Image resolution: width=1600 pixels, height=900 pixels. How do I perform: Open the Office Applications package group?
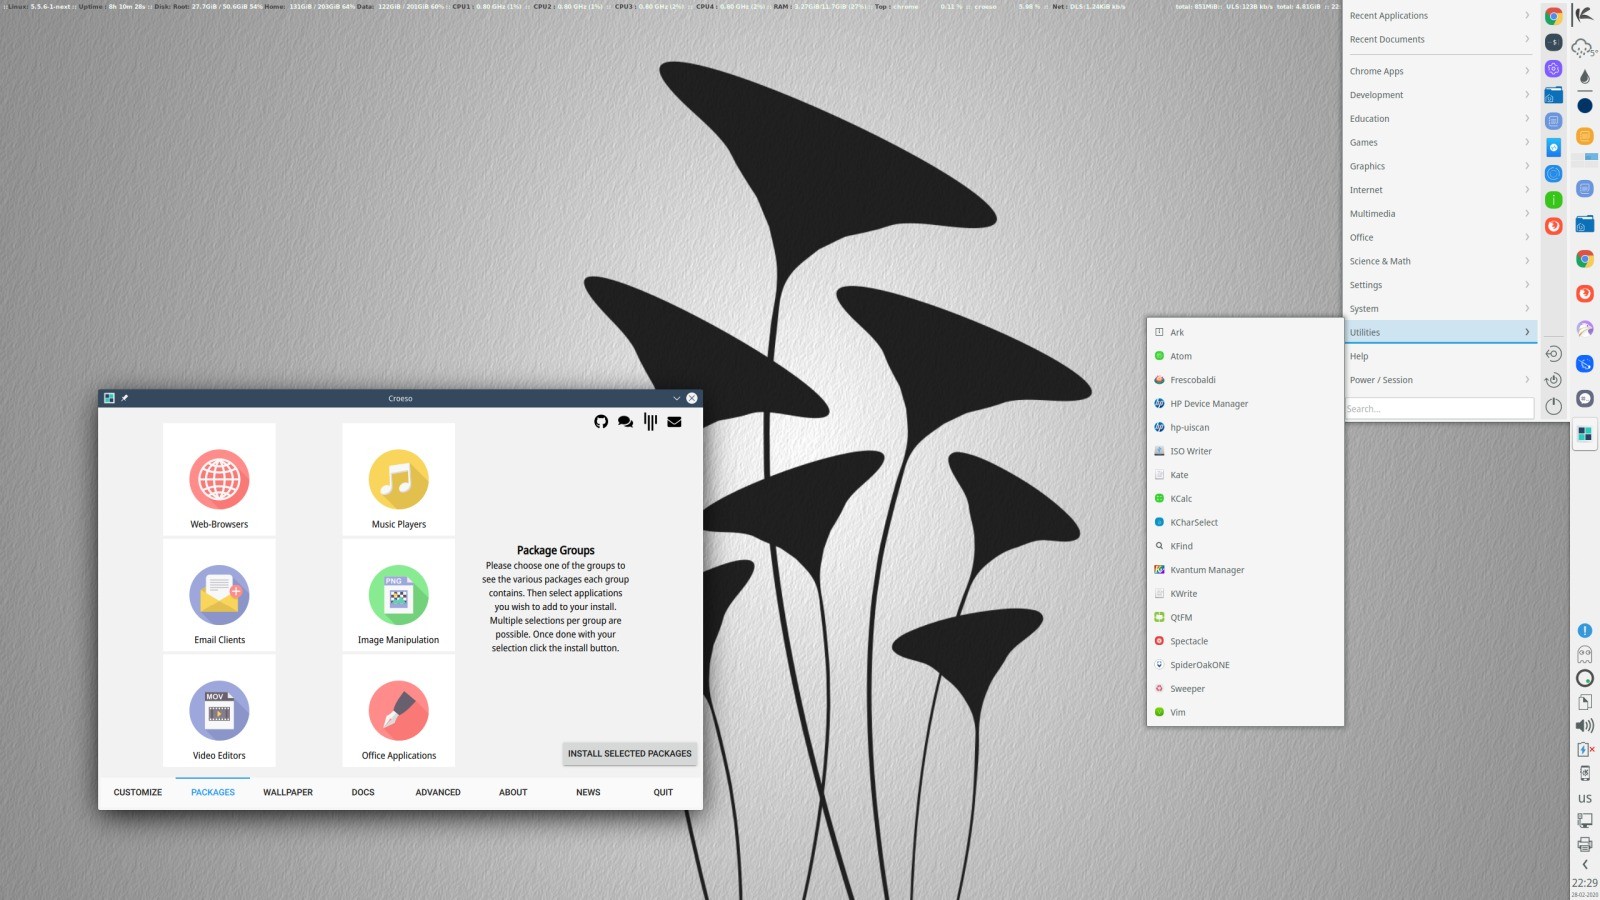click(397, 711)
